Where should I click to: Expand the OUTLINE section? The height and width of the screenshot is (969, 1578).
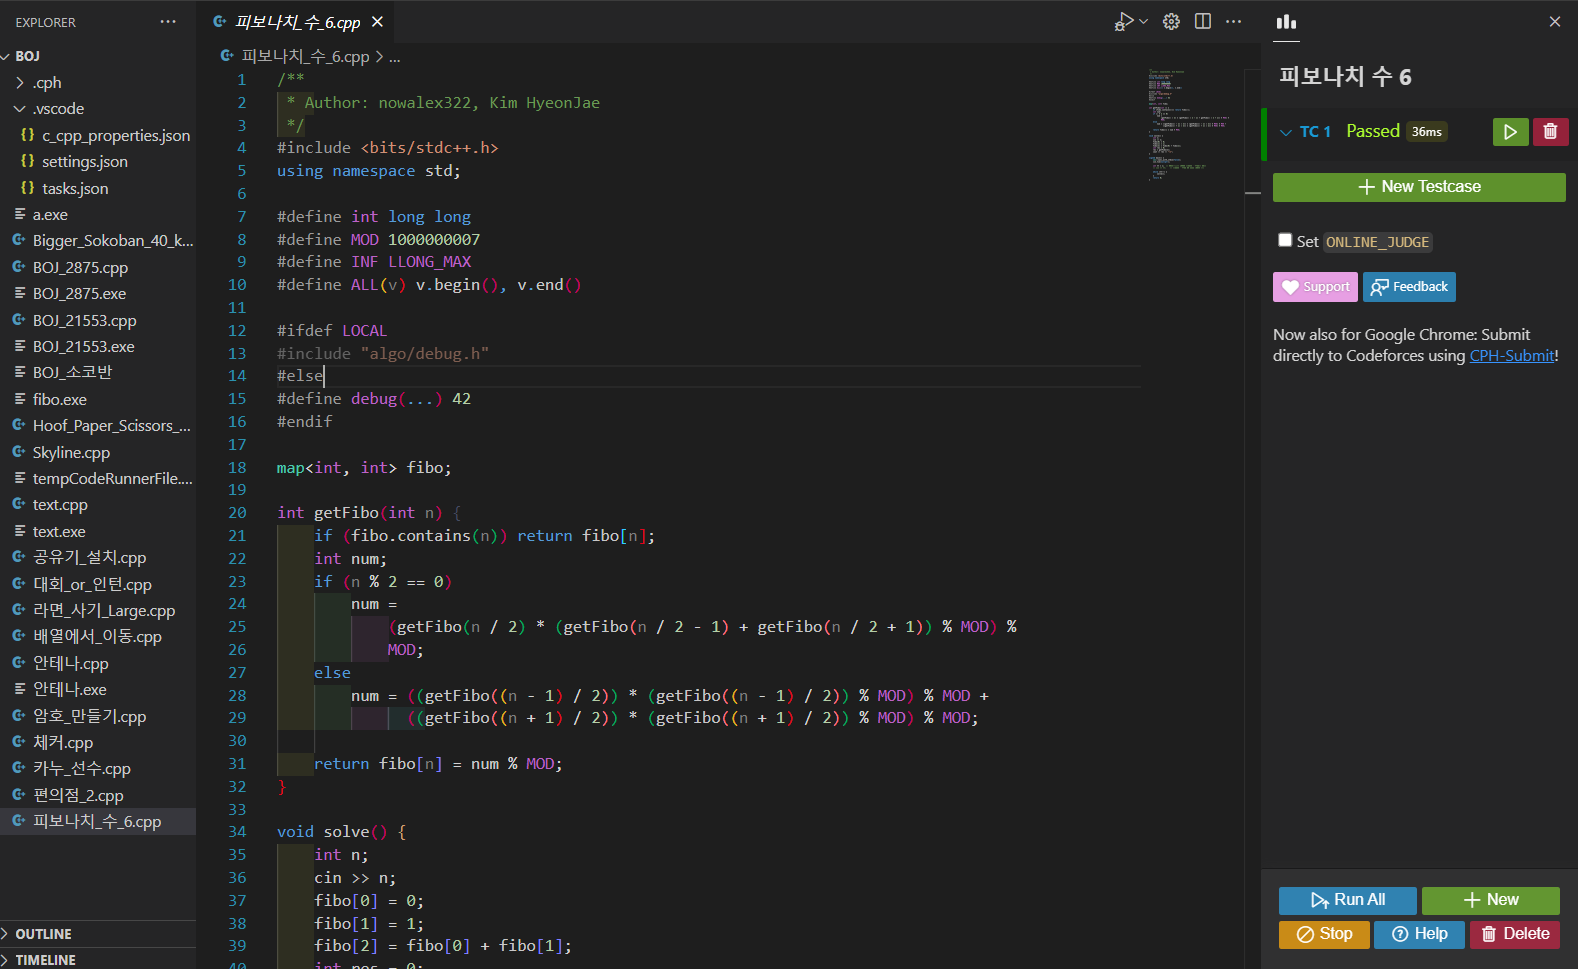click(x=43, y=934)
